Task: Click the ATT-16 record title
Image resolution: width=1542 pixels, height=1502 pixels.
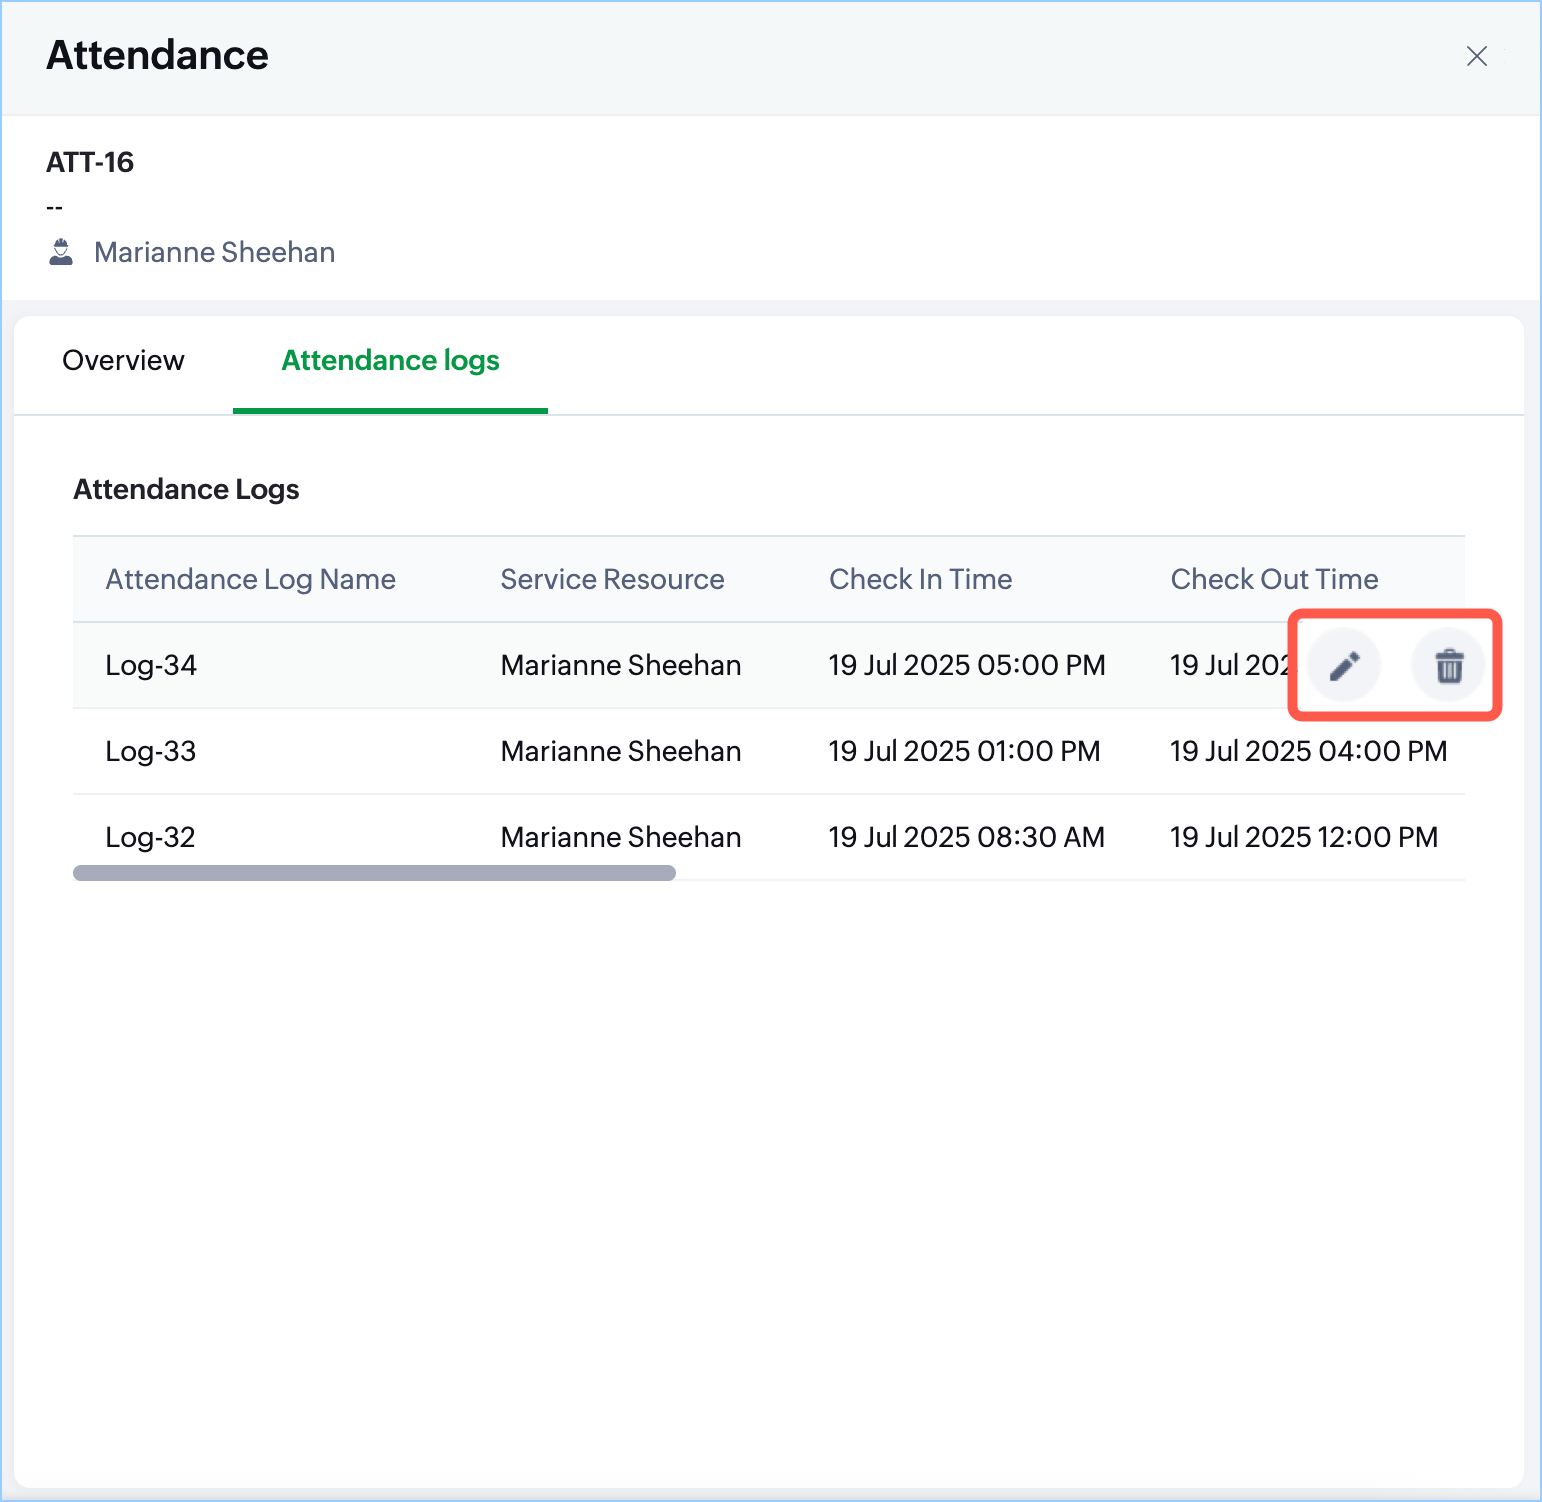Action: coord(90,162)
